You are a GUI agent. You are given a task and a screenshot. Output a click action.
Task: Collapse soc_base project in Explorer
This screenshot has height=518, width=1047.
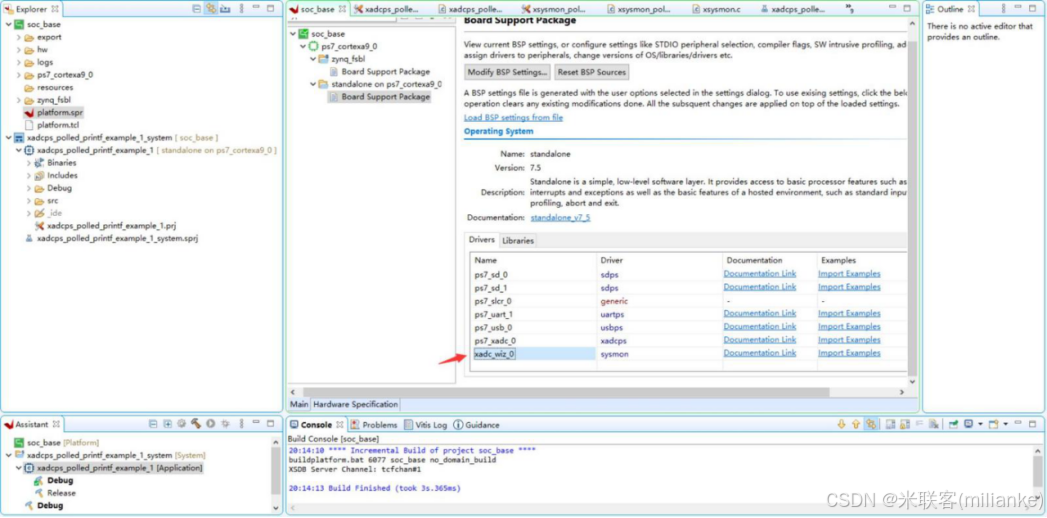(x=8, y=25)
